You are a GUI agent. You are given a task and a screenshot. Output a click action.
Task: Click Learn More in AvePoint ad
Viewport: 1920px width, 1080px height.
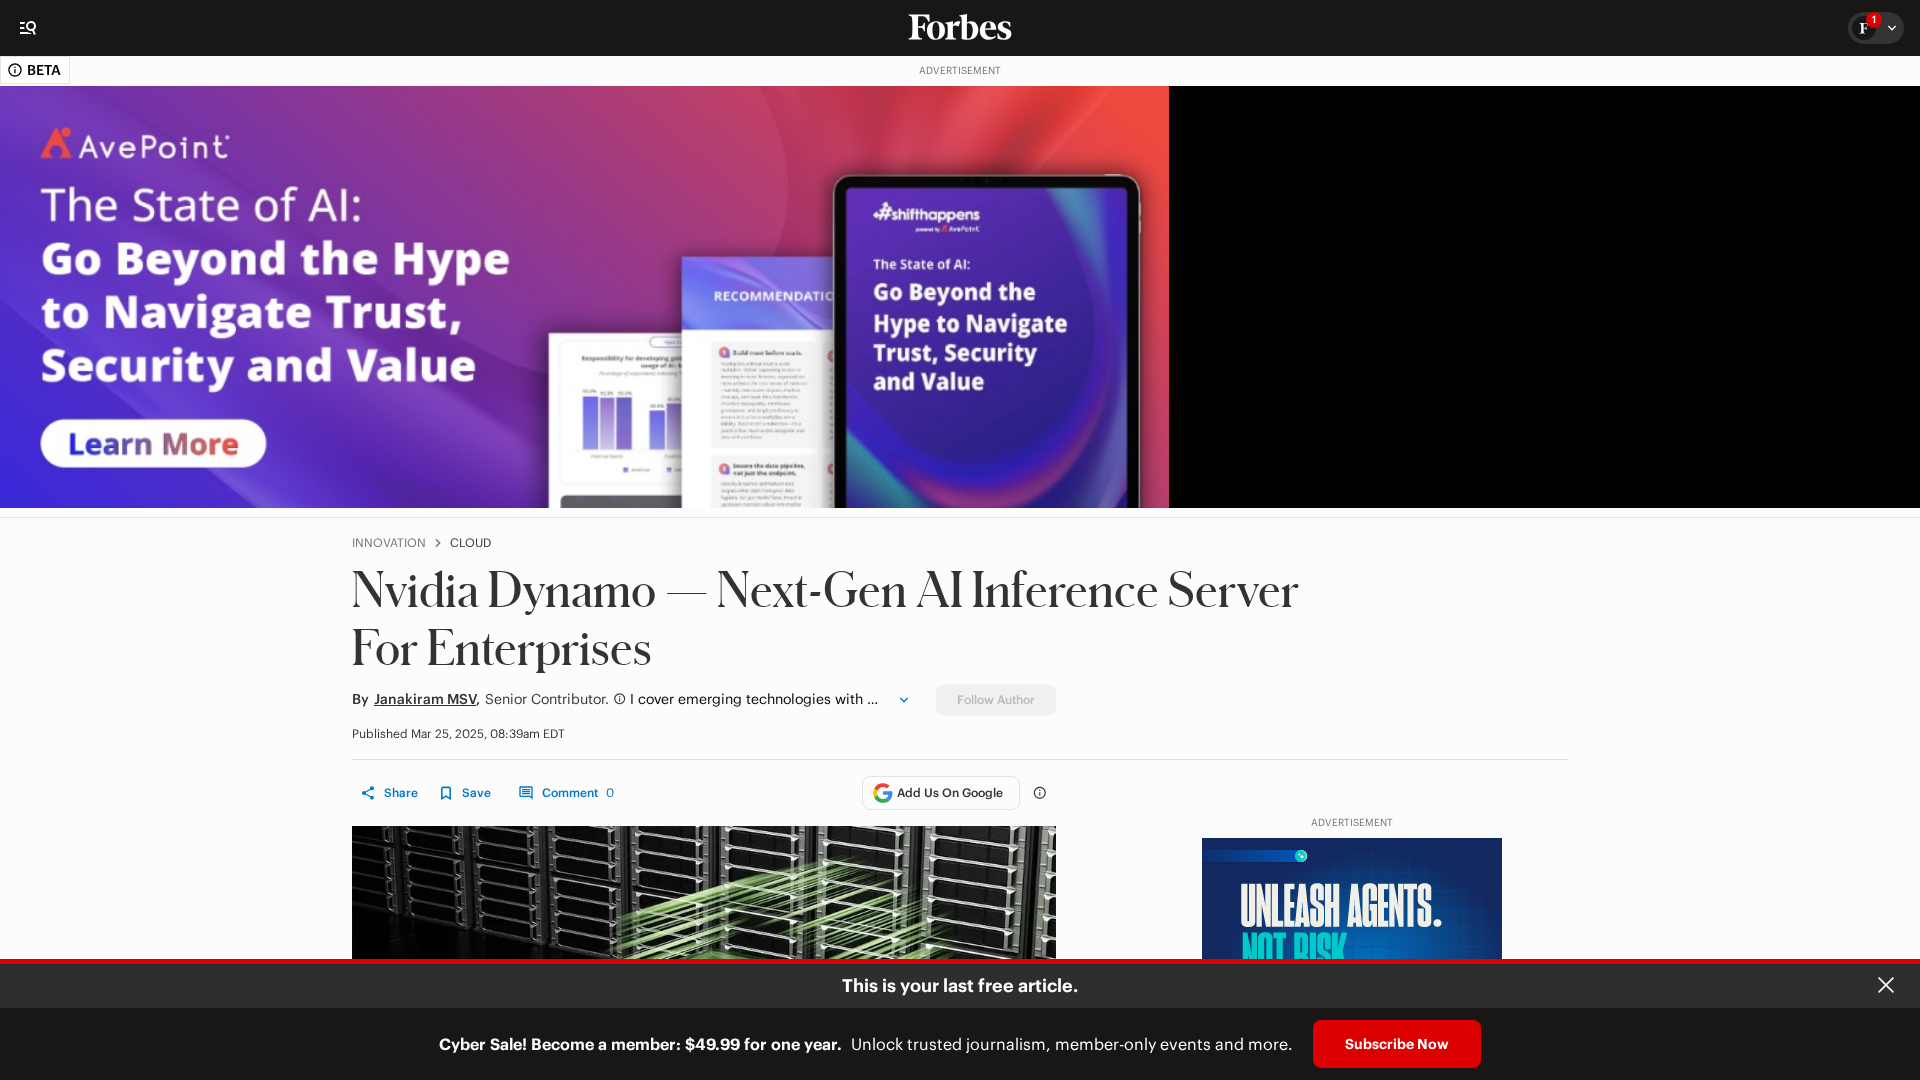(x=153, y=444)
